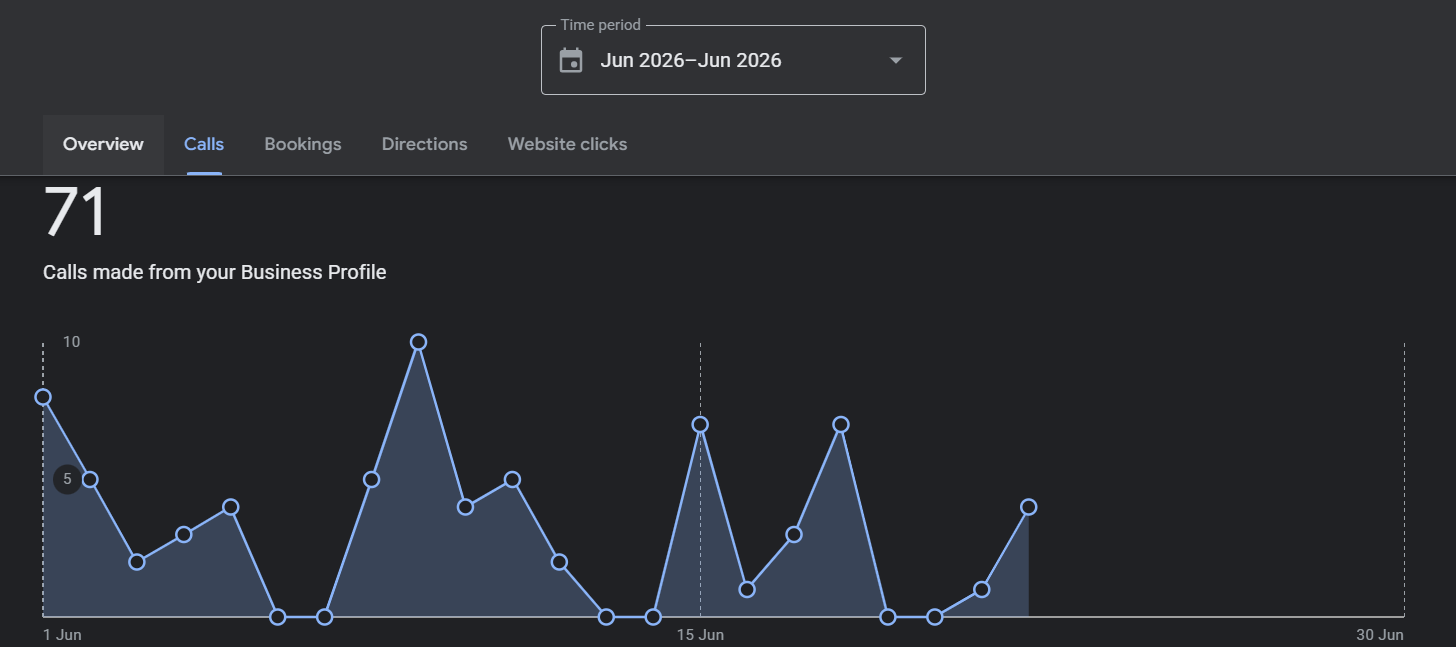Click the circled "5" y-axis label
This screenshot has height=647, width=1456.
[x=67, y=479]
